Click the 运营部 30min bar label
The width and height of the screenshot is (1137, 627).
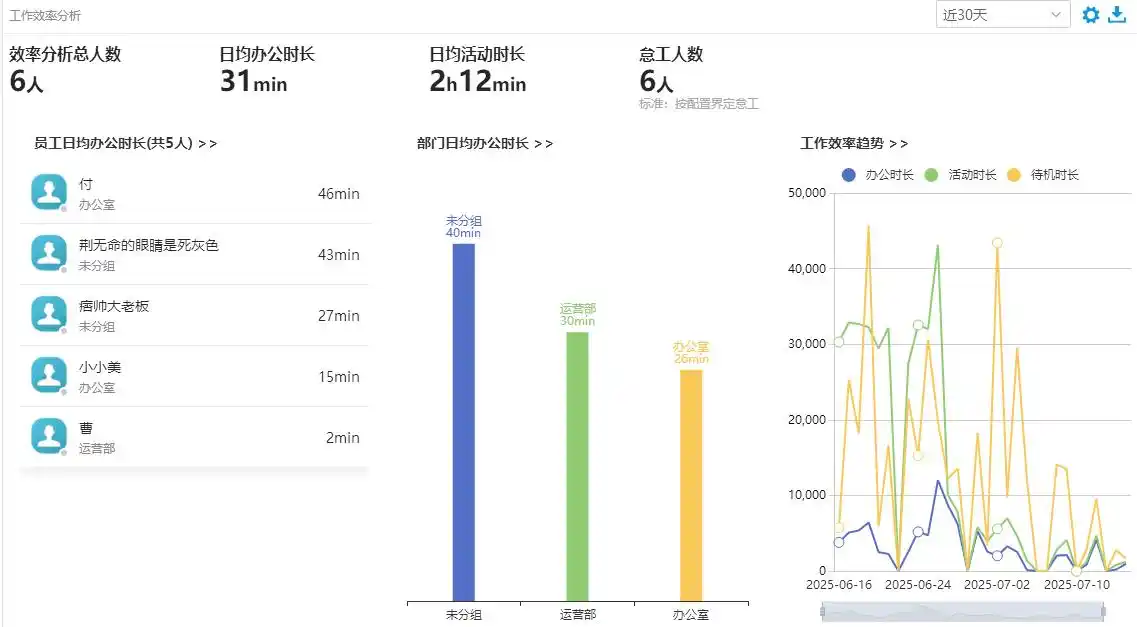(x=577, y=315)
